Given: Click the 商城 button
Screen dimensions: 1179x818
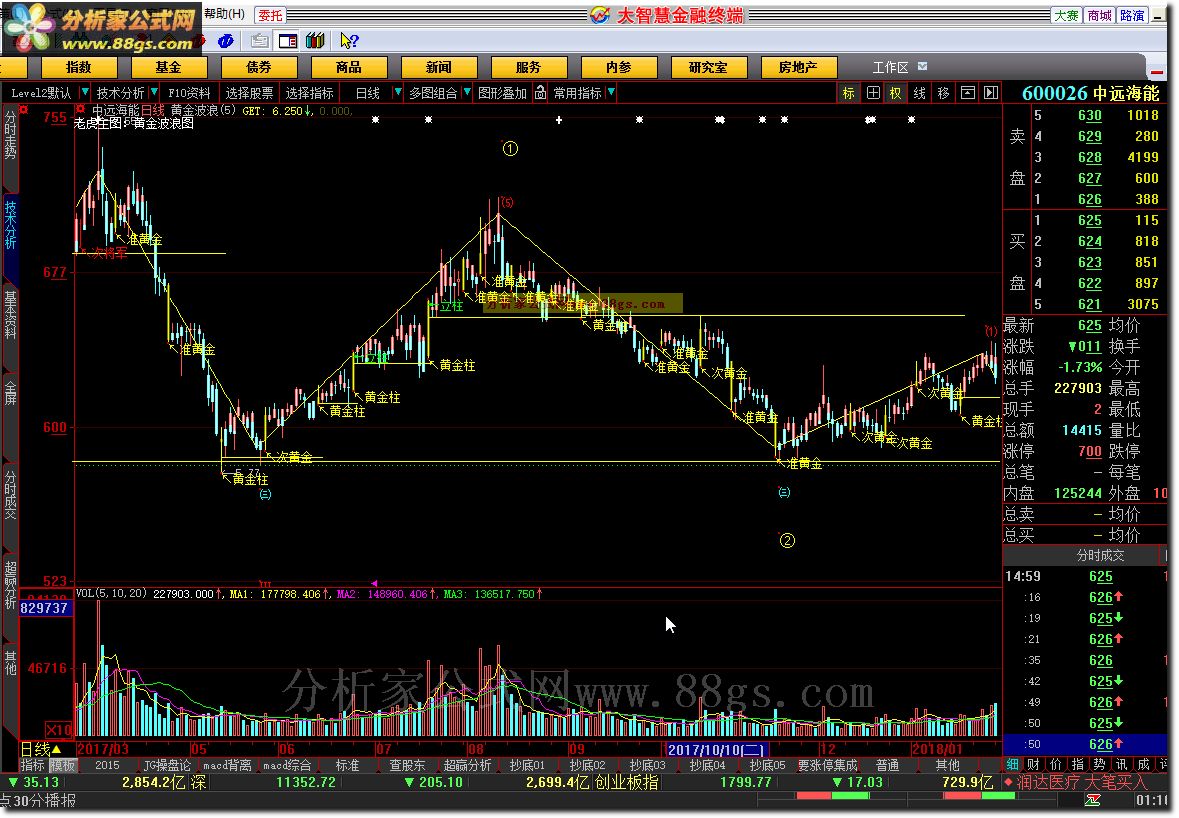Looking at the screenshot, I should pos(1099,15).
